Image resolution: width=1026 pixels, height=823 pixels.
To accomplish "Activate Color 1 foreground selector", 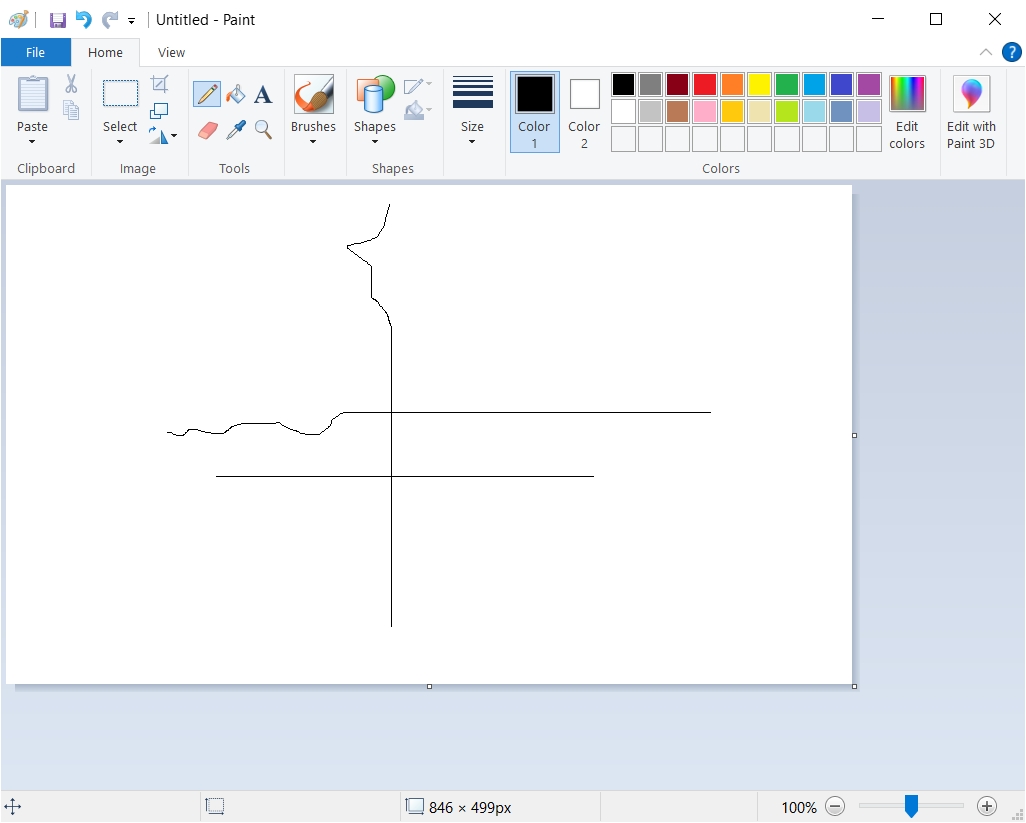I will tap(535, 112).
